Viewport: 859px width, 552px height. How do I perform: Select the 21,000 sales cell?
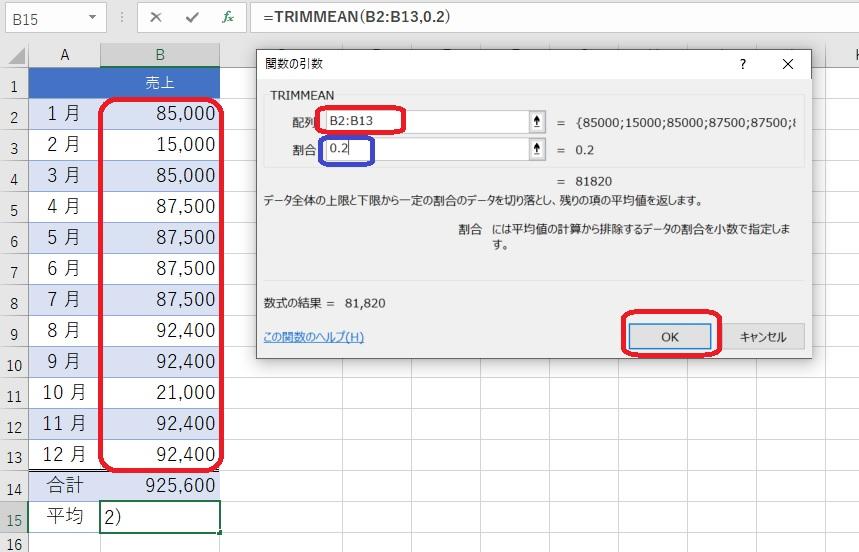click(160, 393)
